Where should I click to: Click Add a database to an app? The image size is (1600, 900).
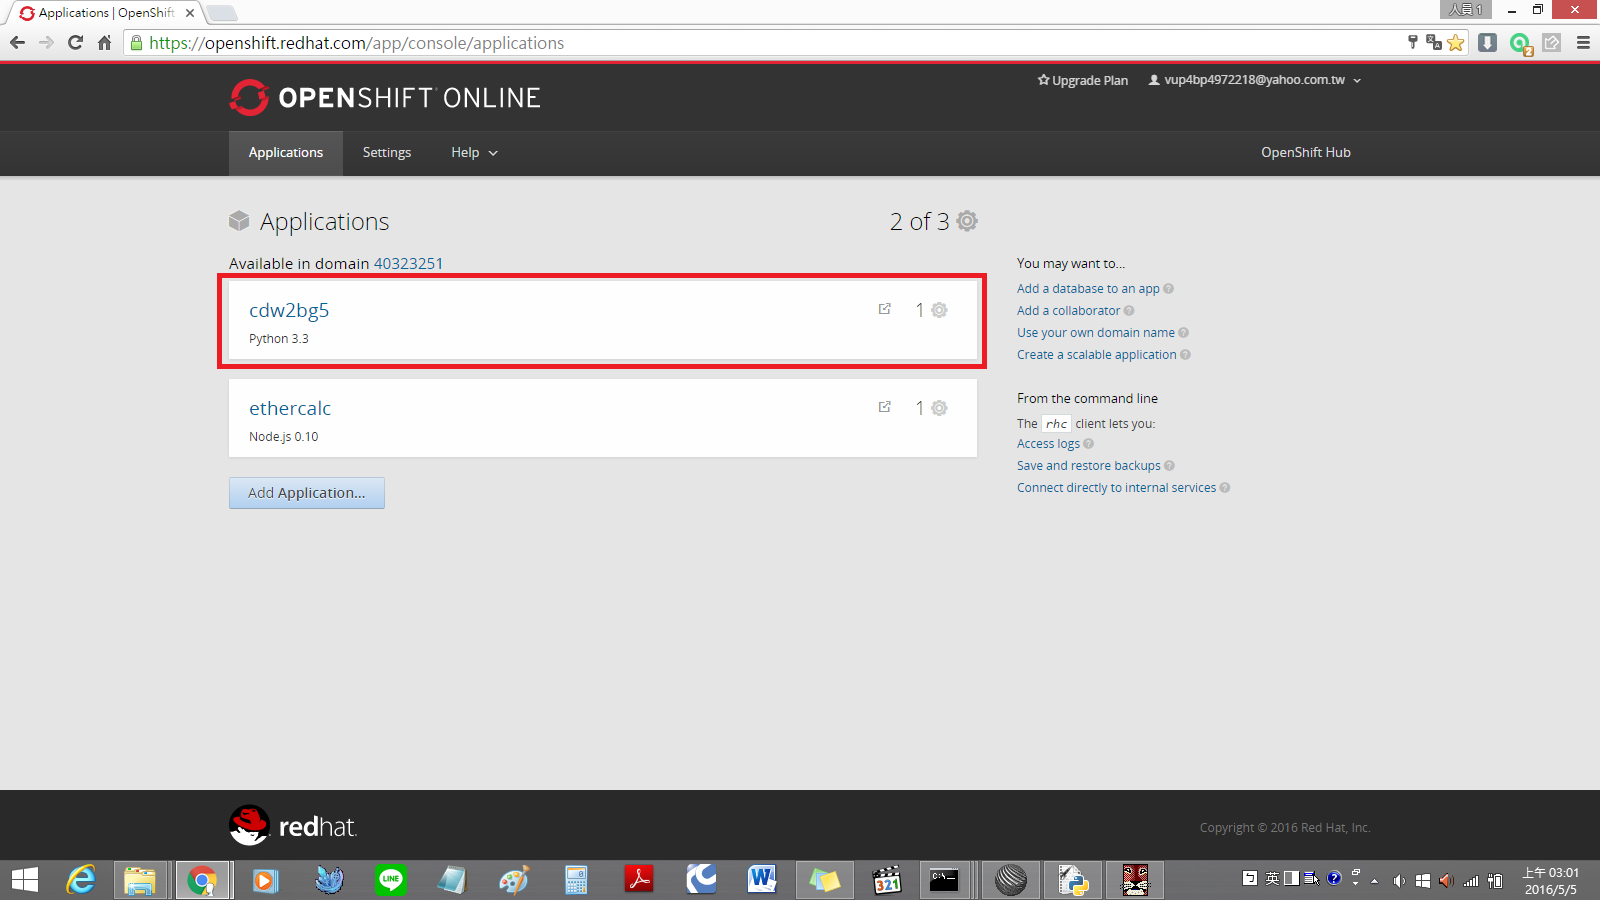coord(1088,289)
